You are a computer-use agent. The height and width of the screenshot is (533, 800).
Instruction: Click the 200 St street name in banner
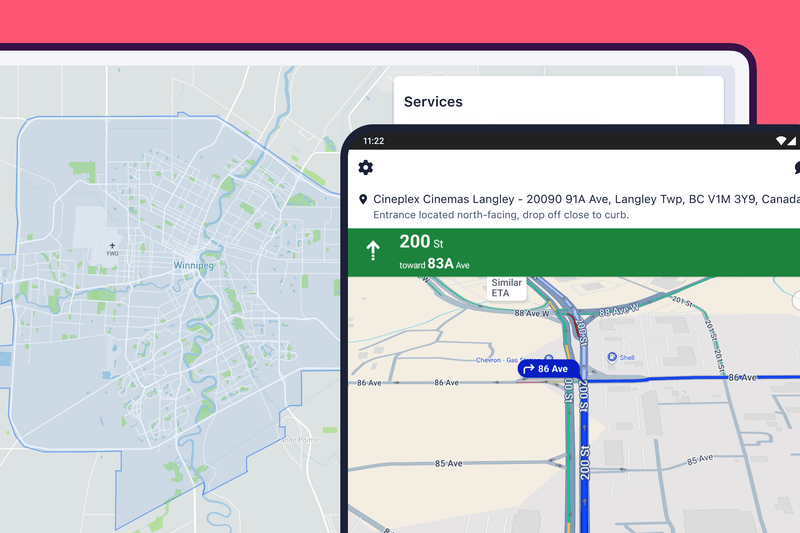tap(421, 242)
